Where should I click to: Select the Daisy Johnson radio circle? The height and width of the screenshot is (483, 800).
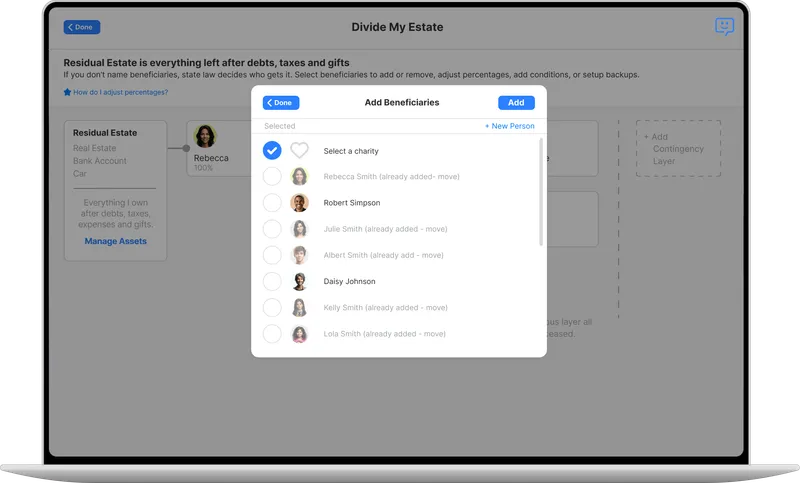272,281
